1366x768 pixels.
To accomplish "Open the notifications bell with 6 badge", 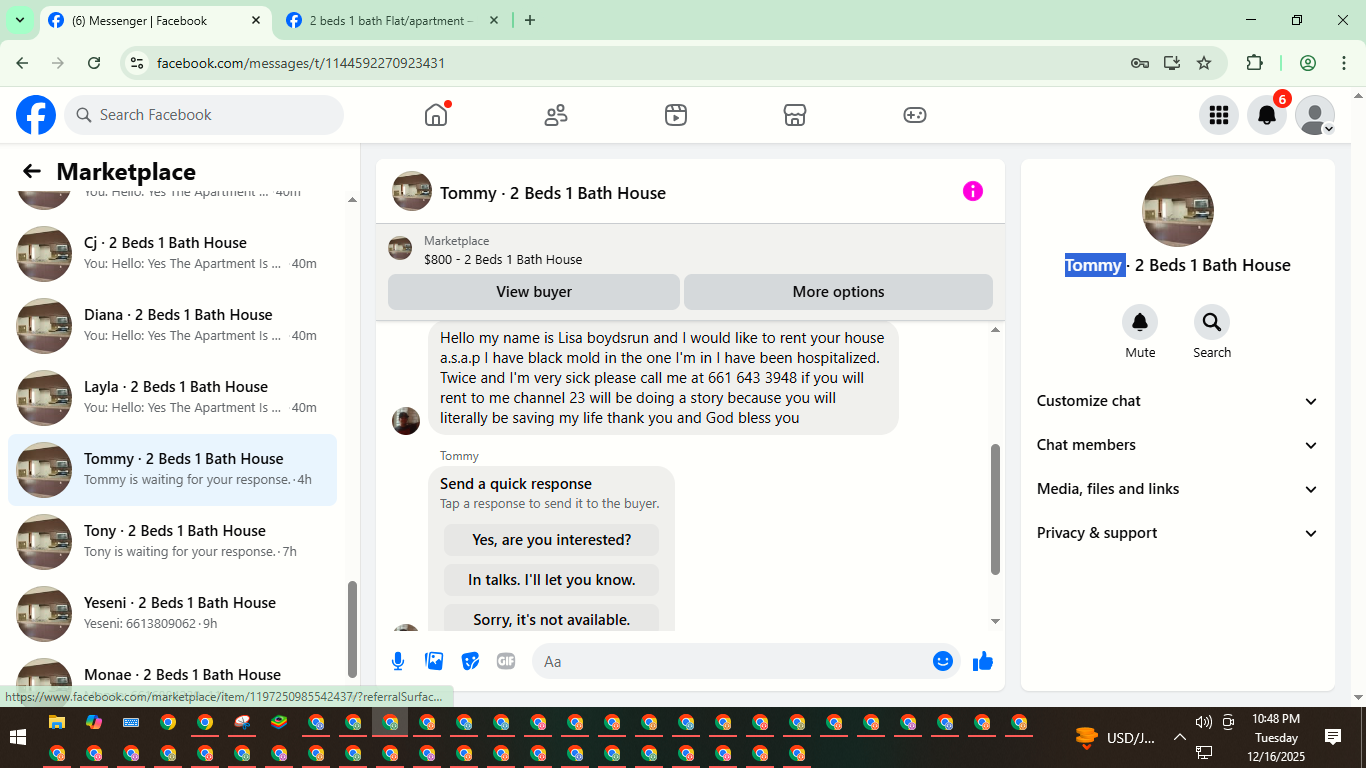I will 1267,115.
